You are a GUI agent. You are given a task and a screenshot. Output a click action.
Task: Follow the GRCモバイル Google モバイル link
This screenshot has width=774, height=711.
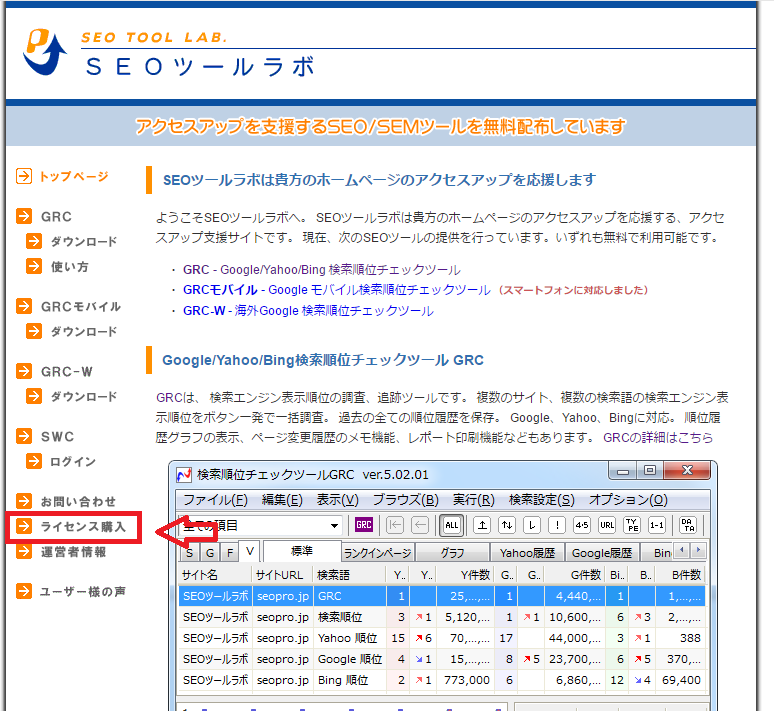337,290
